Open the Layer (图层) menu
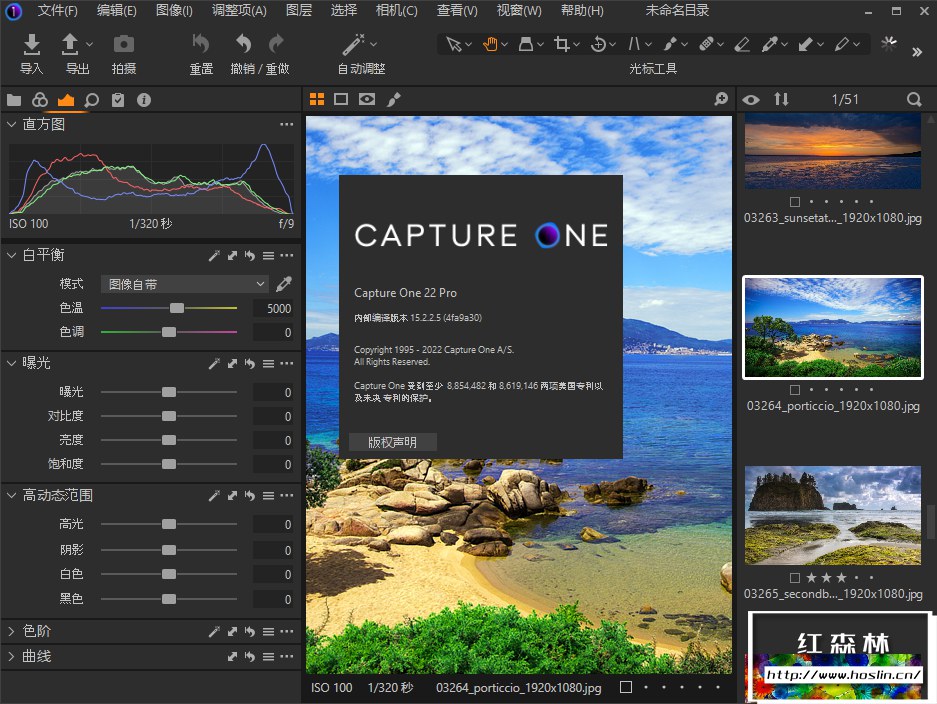 pyautogui.click(x=299, y=11)
